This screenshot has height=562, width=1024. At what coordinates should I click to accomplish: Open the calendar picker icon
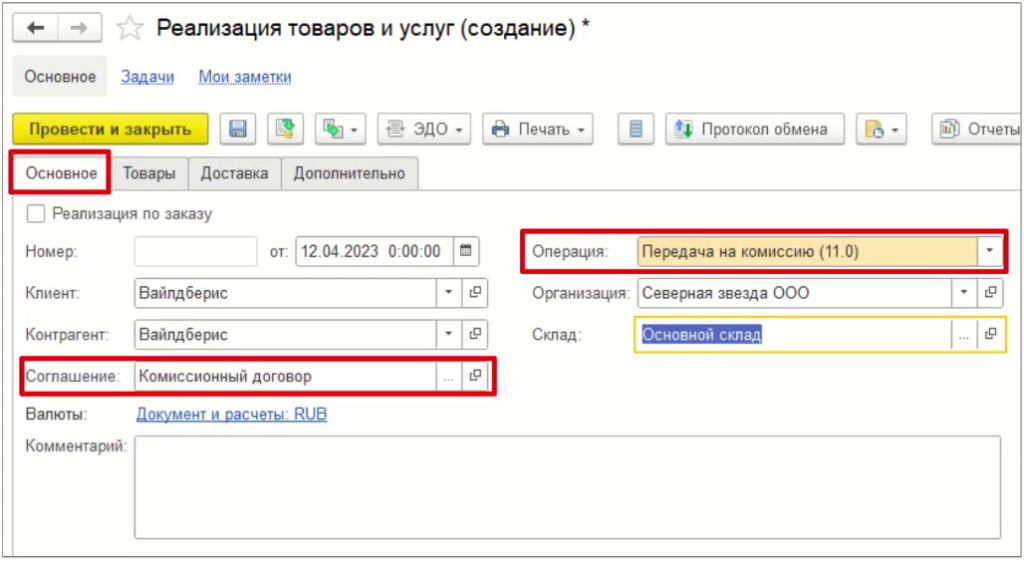(466, 251)
